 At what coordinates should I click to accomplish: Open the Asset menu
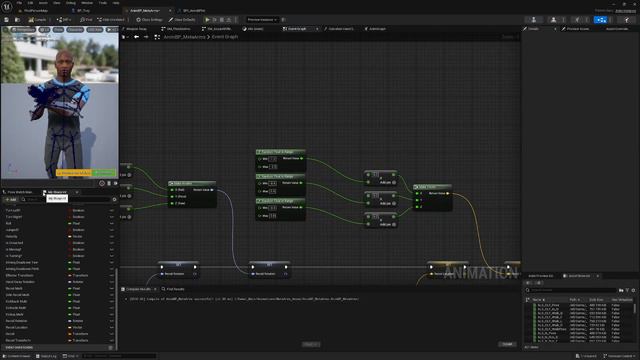(x=43, y=3)
